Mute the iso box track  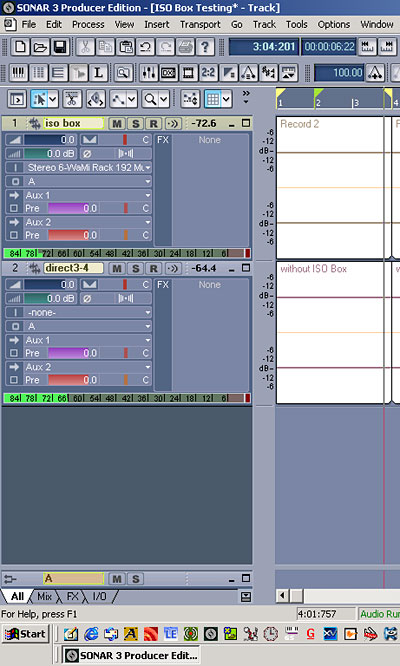click(117, 124)
